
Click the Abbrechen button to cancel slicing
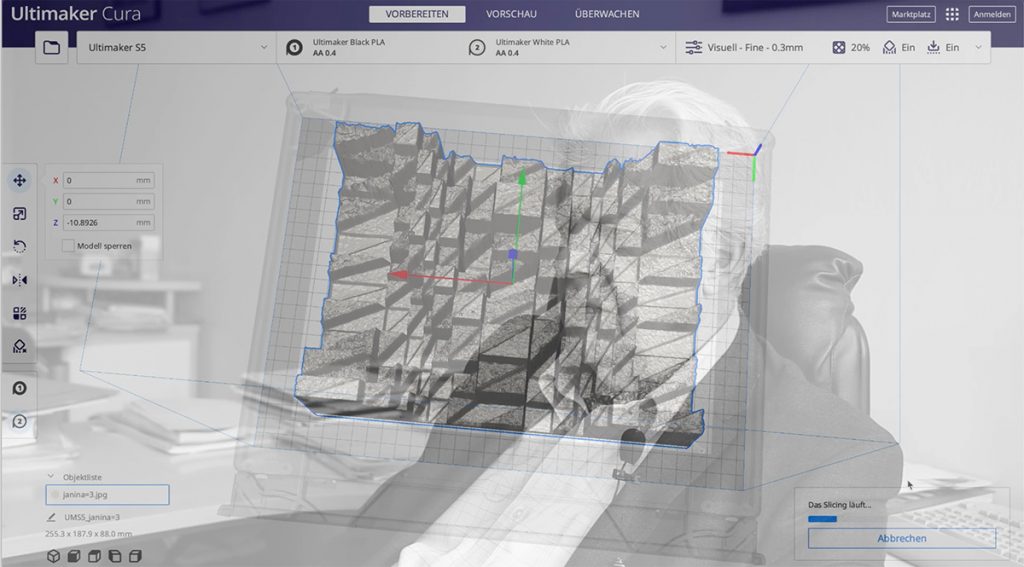(901, 538)
